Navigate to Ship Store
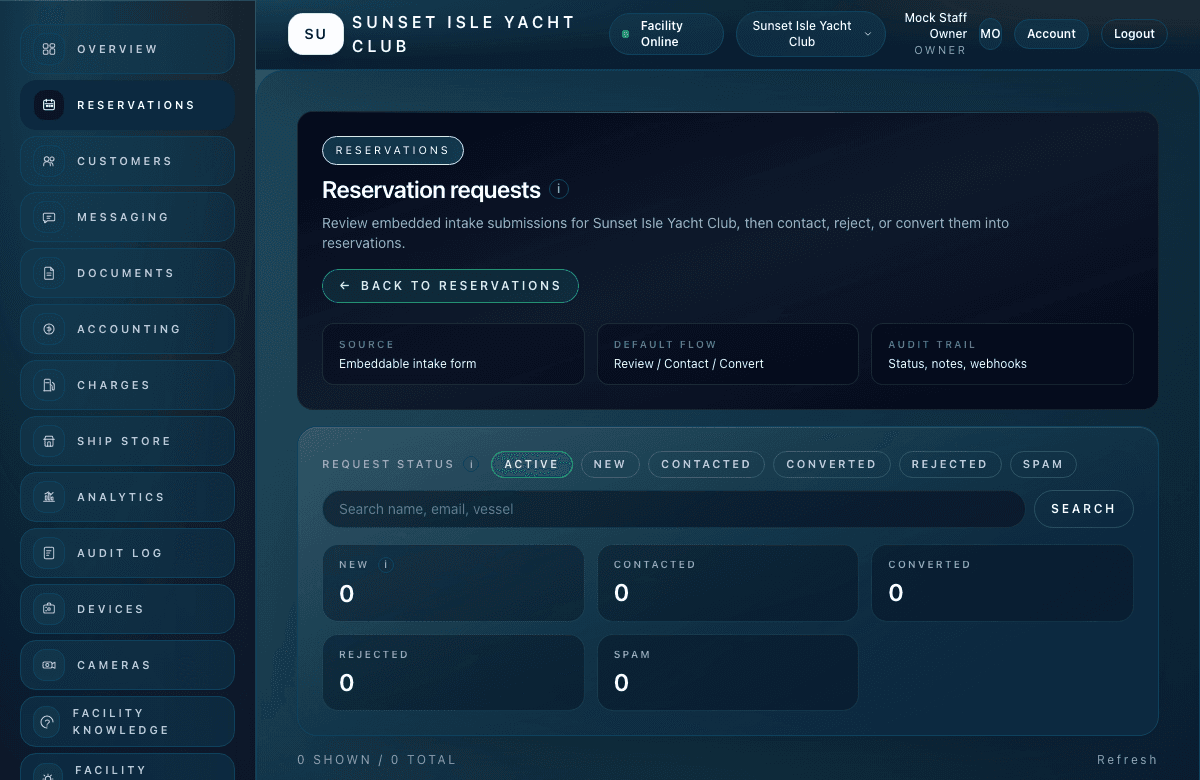The width and height of the screenshot is (1200, 780). [127, 441]
